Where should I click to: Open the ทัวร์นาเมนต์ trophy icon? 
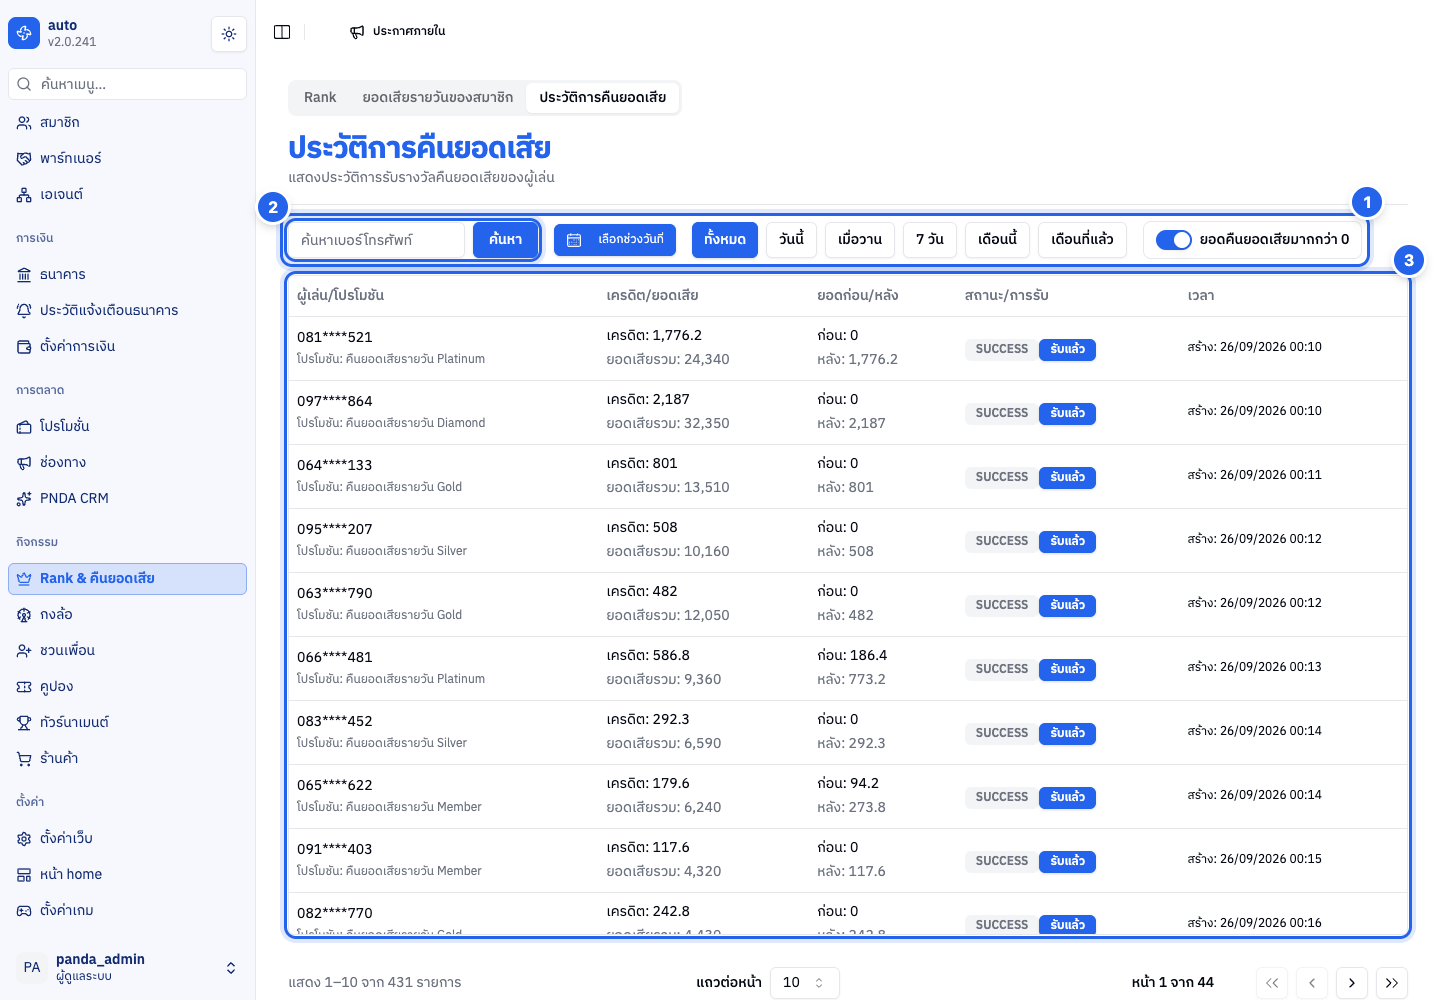coord(24,723)
